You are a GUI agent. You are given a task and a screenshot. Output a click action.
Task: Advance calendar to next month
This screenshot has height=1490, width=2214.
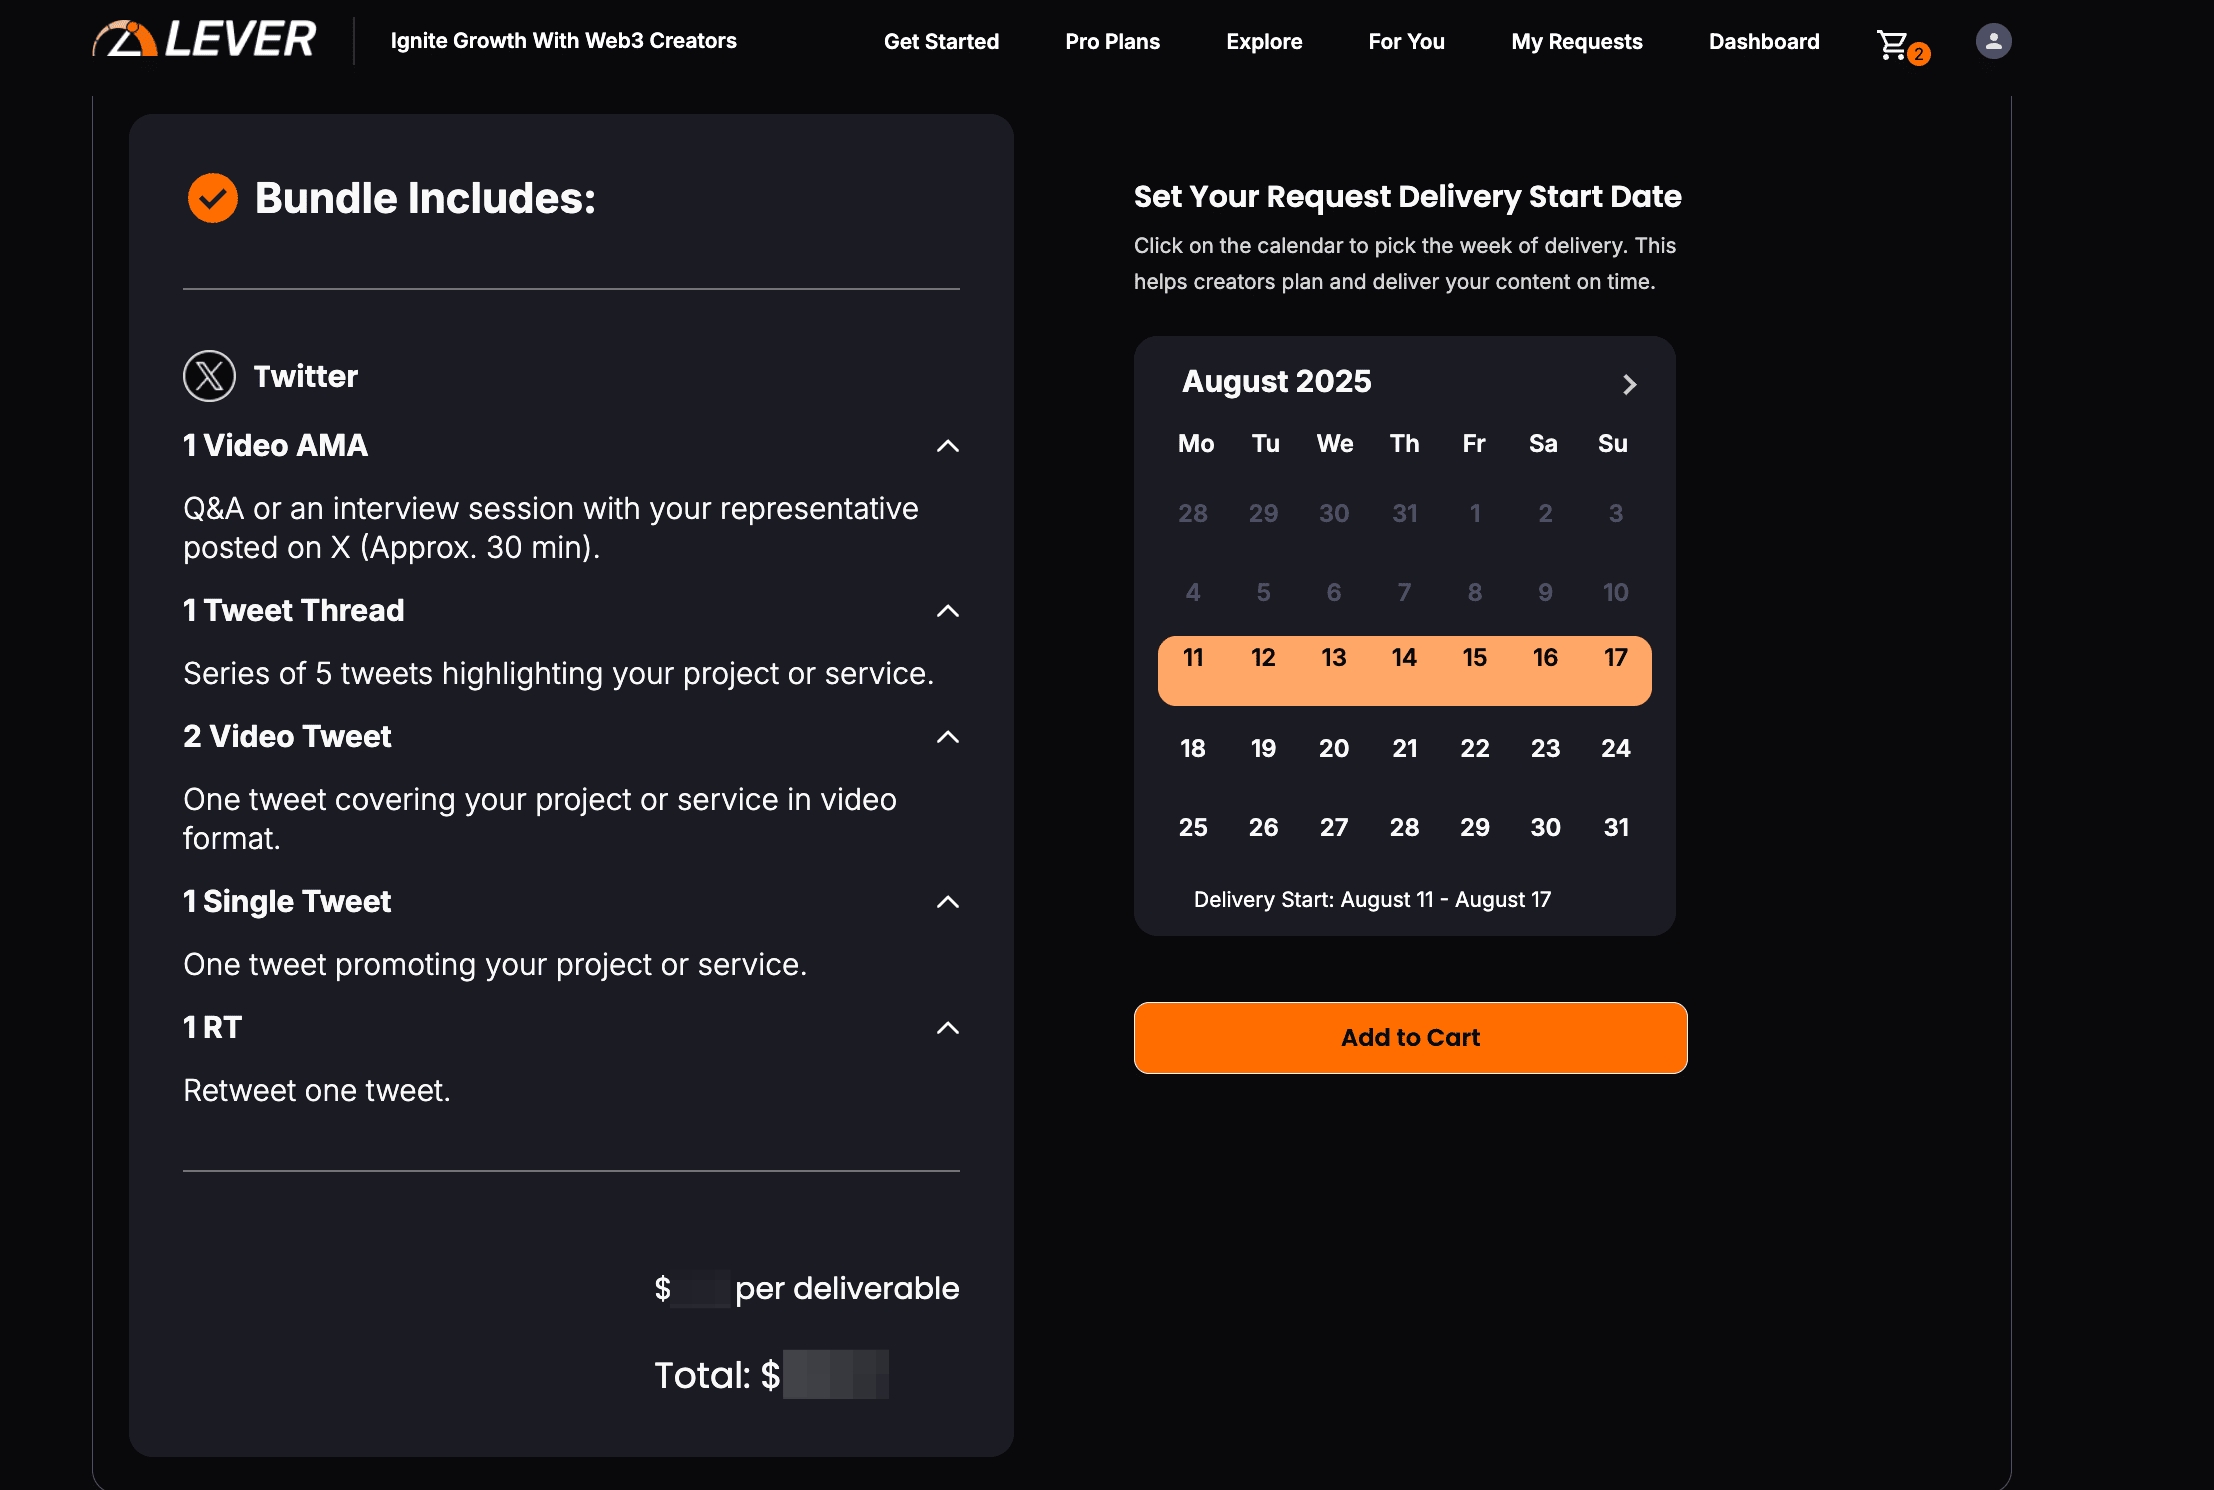1629,384
